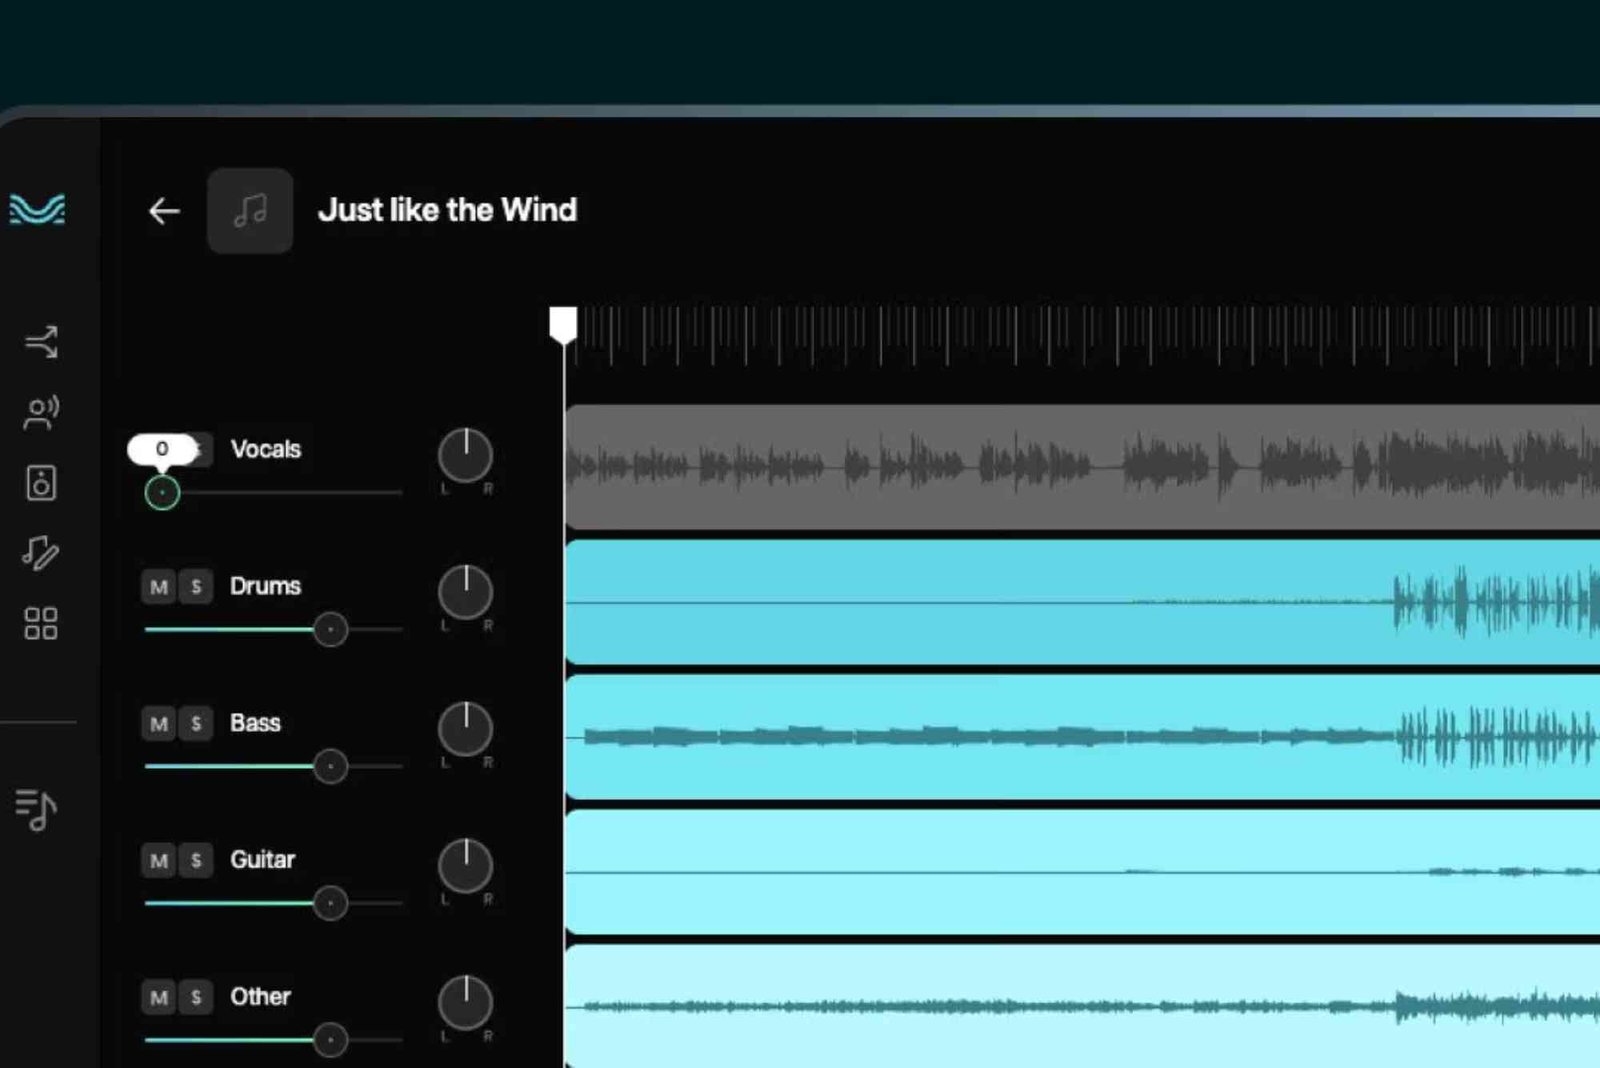Open the music note with pencil icon
The width and height of the screenshot is (1600, 1068).
(x=41, y=553)
